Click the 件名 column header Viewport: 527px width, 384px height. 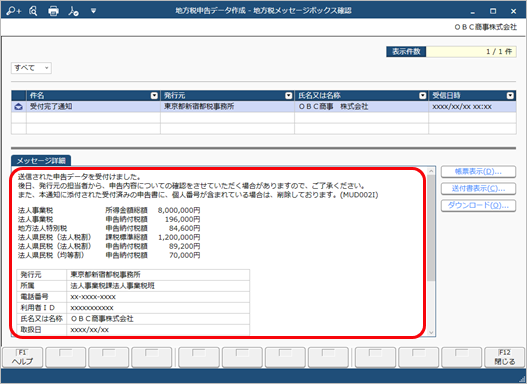(x=93, y=96)
